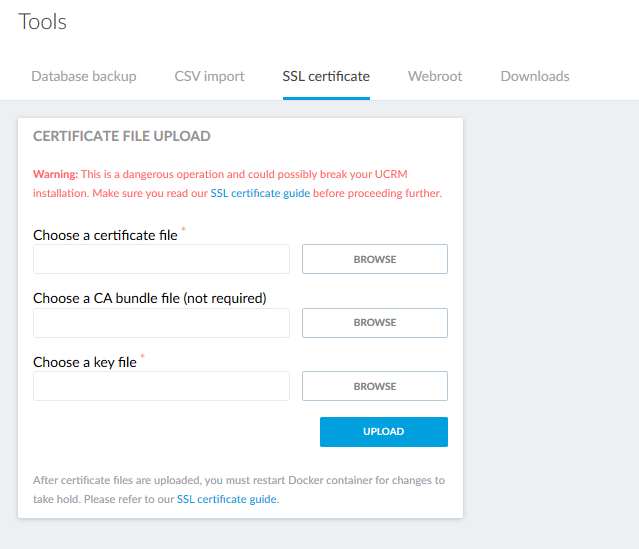Browse for a certificate file

(x=375, y=259)
